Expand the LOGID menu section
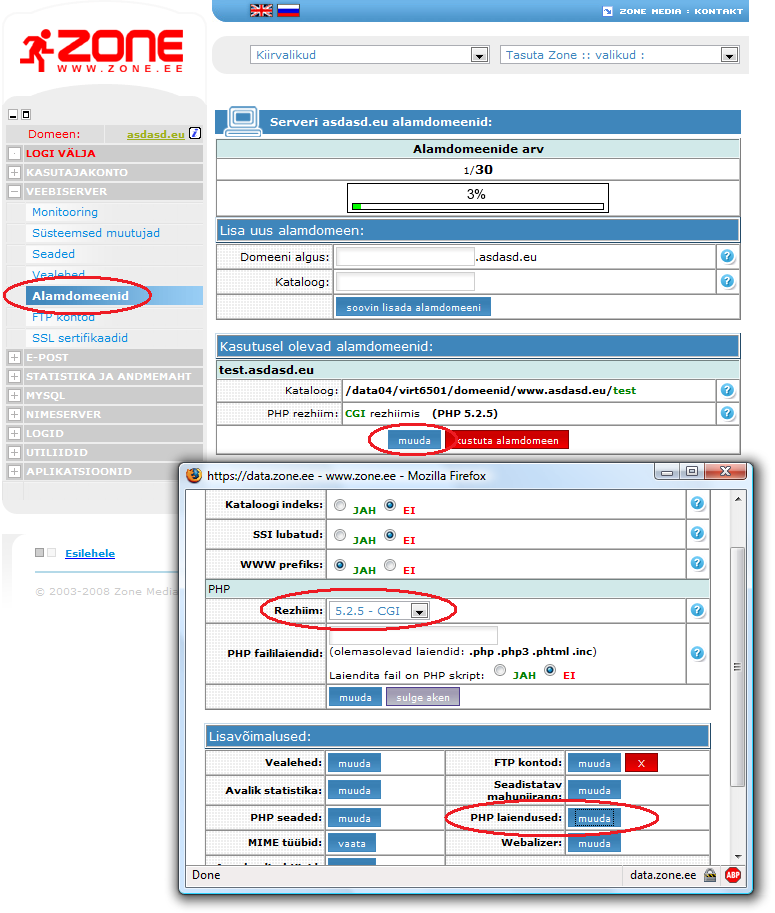Viewport: 775px width, 913px height. point(15,433)
